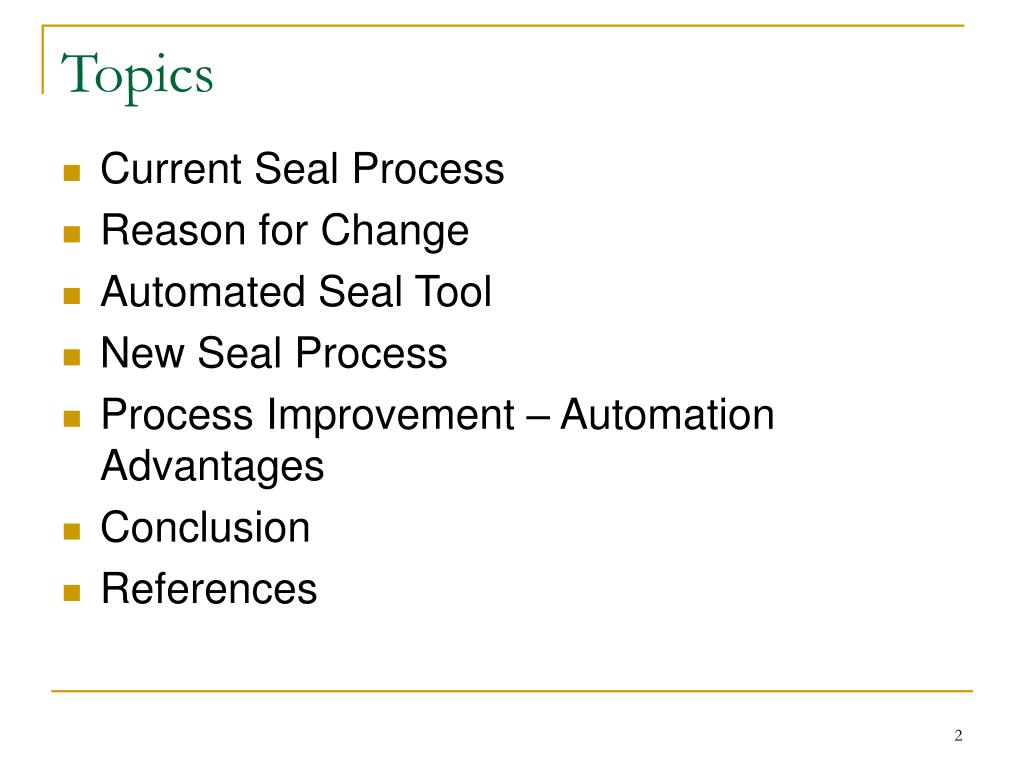Click the Reason for Change line
This screenshot has width=1024, height=768.
[285, 231]
